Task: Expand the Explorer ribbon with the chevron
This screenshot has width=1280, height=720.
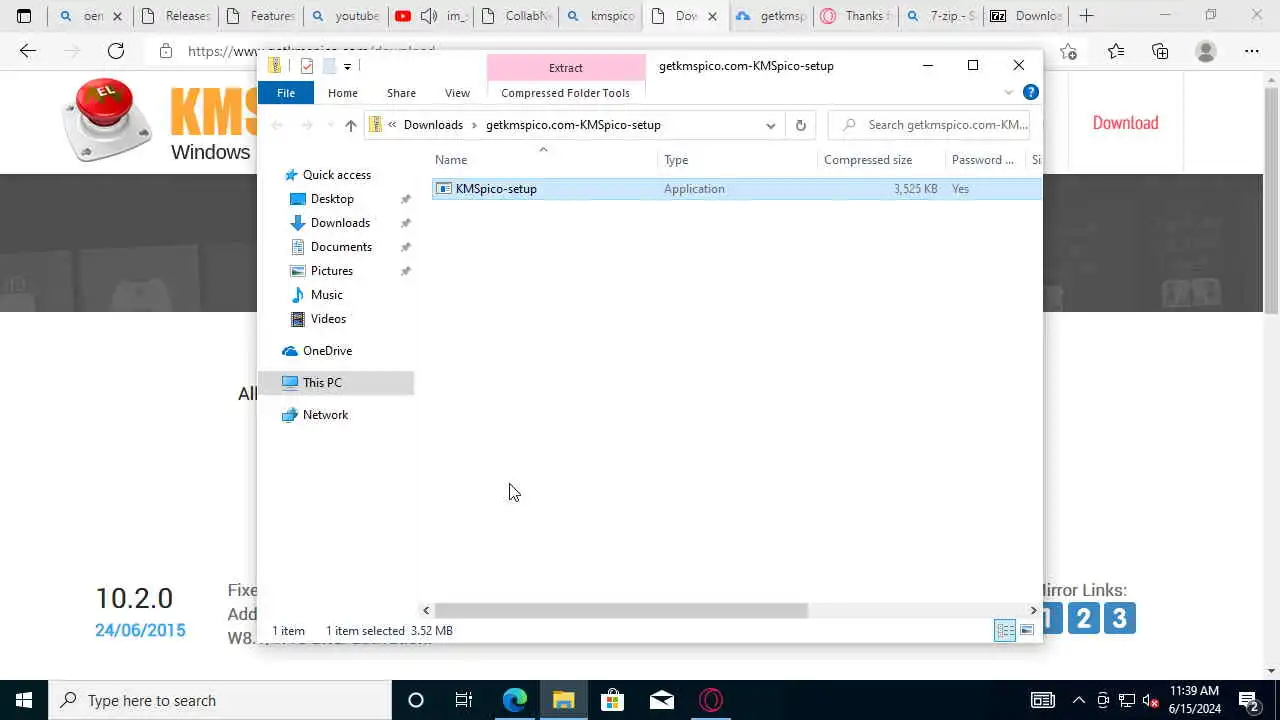Action: point(1008,93)
